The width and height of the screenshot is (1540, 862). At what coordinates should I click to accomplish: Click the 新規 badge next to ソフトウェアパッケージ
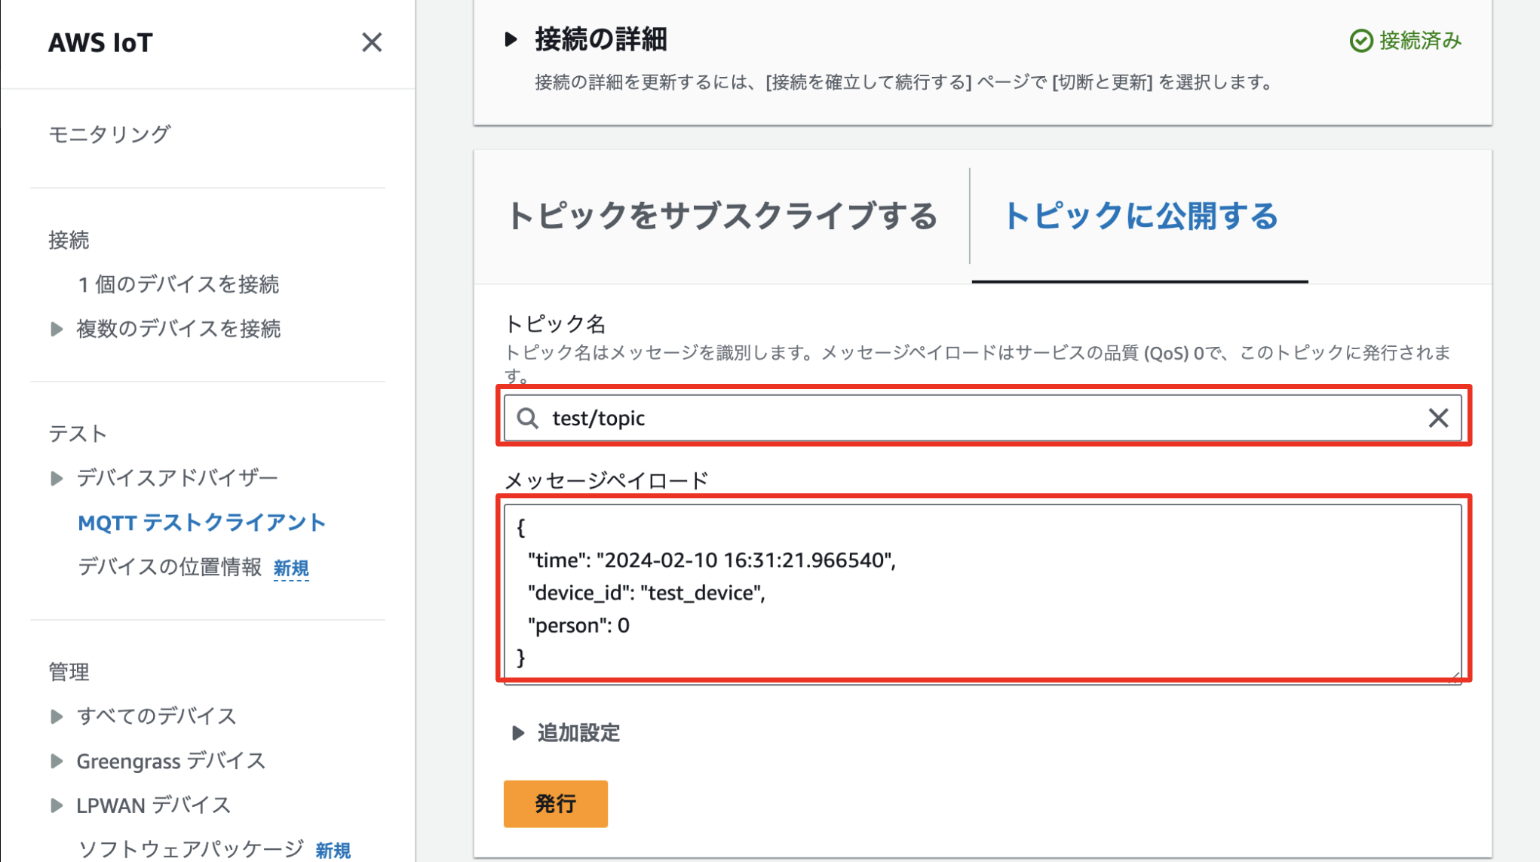(334, 850)
